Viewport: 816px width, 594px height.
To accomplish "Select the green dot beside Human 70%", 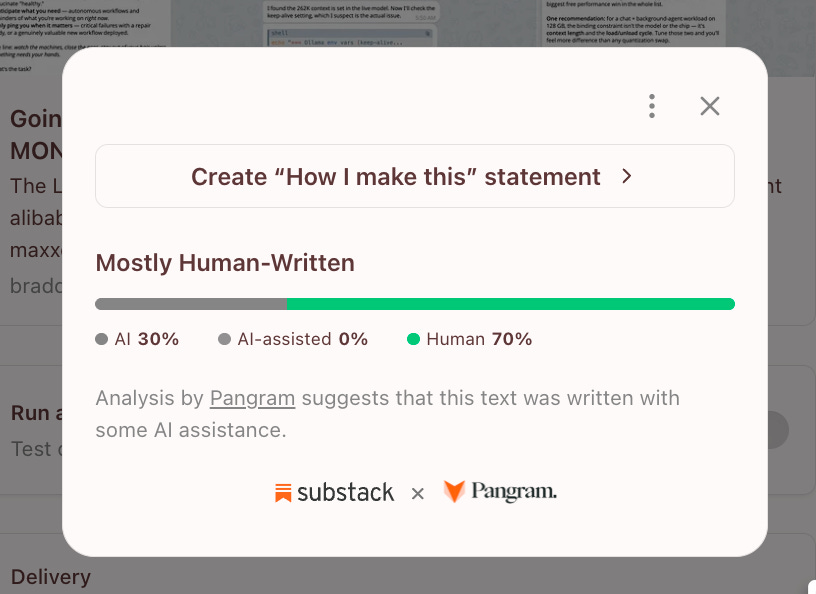I will 413,339.
